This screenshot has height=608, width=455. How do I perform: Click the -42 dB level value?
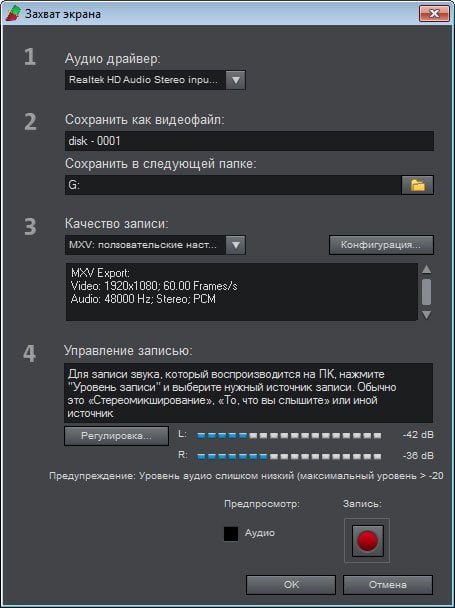tap(418, 435)
